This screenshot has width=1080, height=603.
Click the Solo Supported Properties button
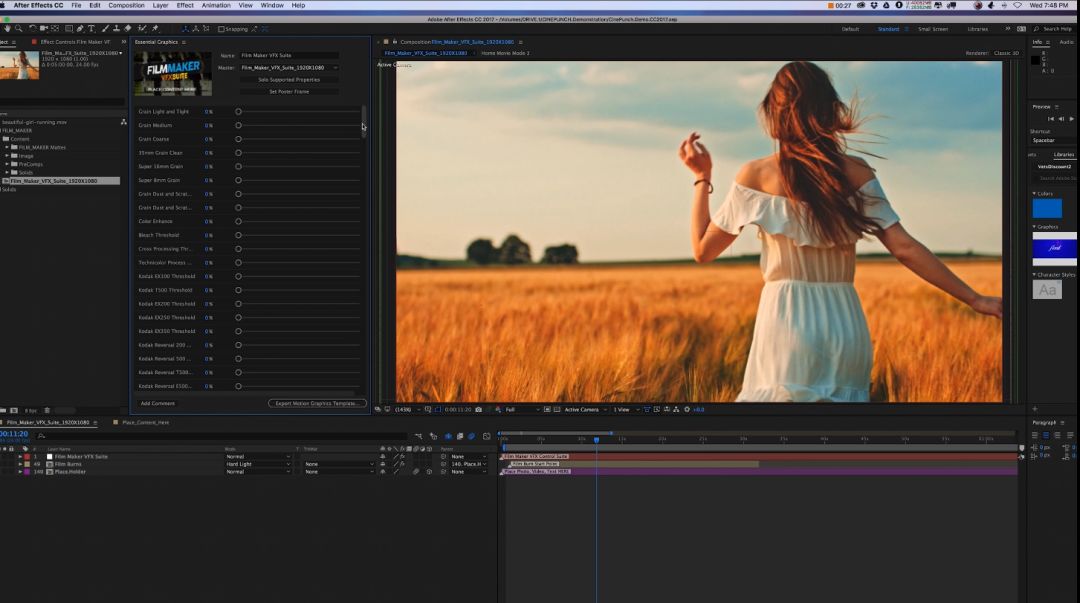[x=289, y=79]
